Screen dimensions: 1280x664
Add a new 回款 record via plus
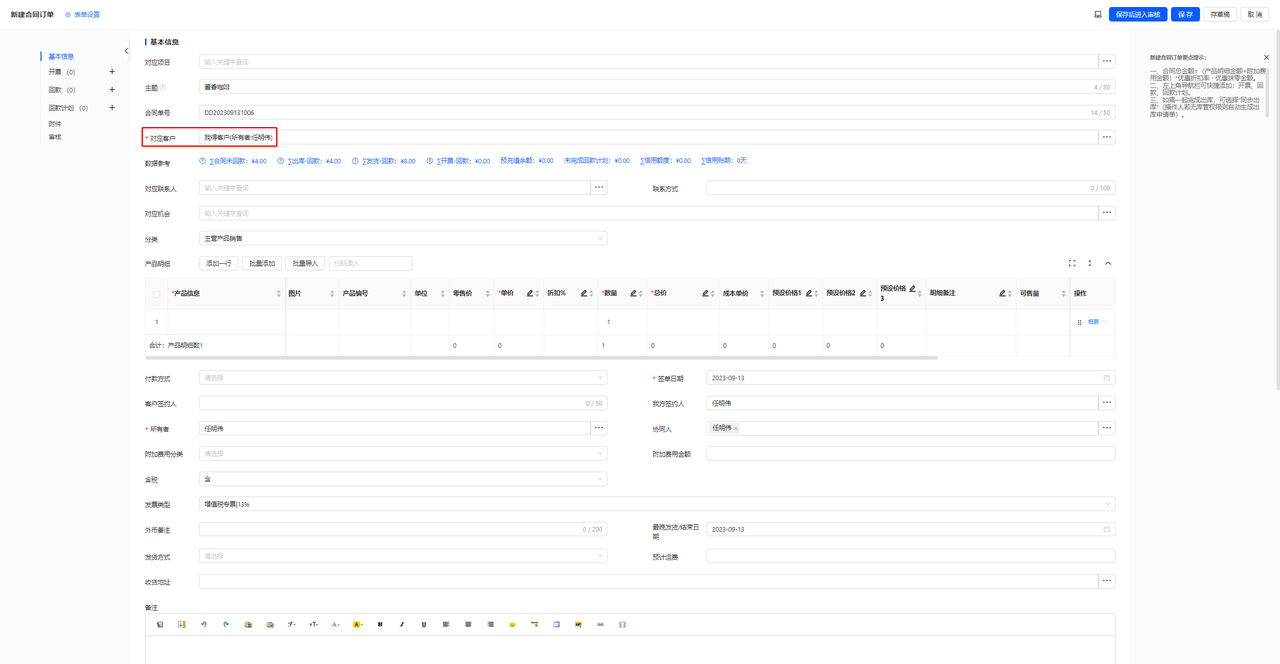tap(112, 90)
